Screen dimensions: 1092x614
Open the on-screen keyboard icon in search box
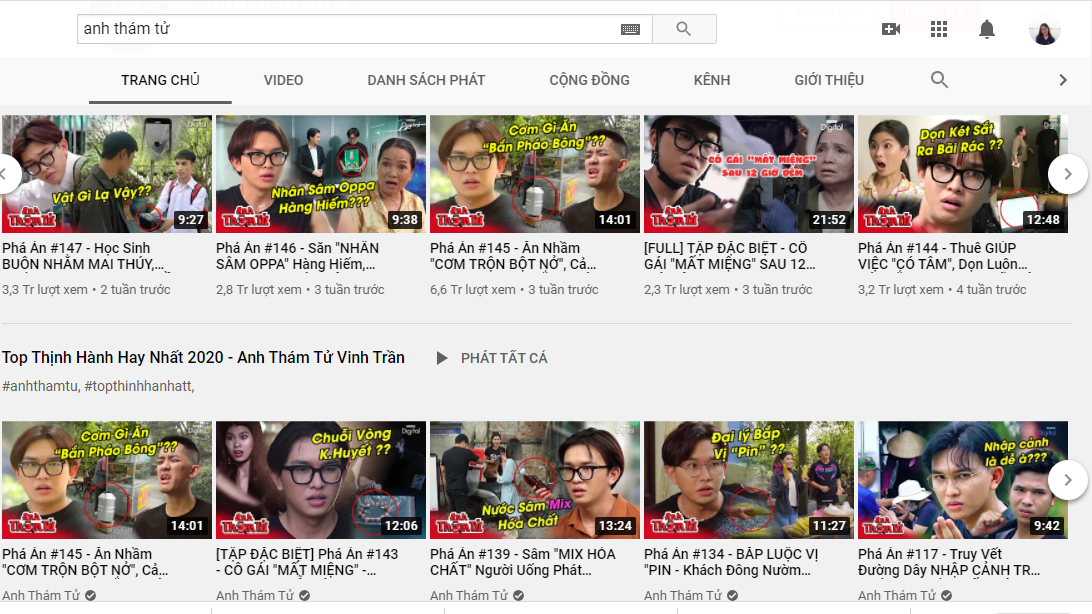(x=630, y=29)
